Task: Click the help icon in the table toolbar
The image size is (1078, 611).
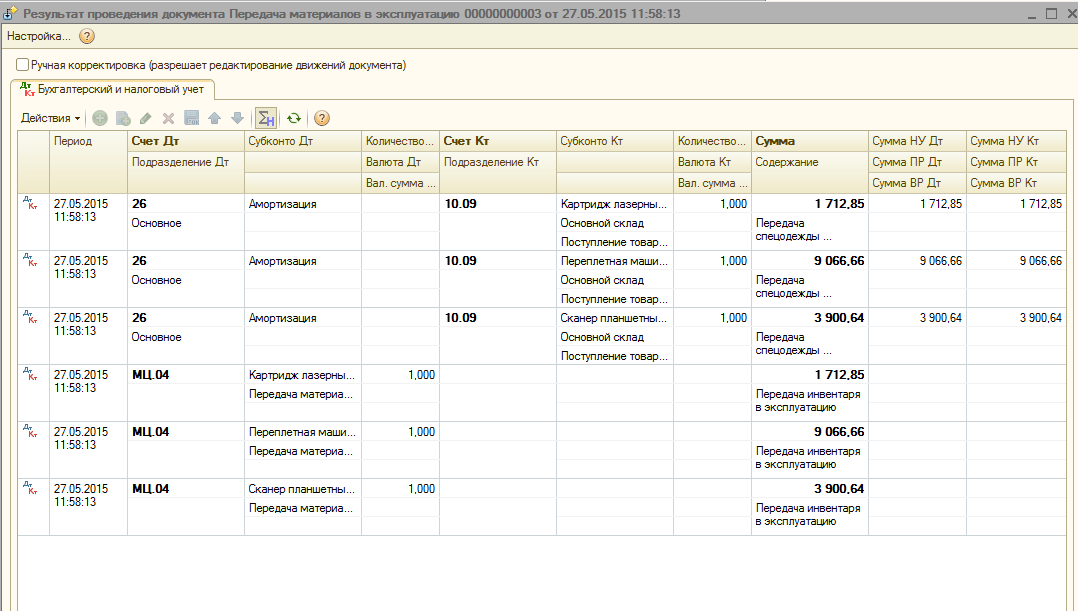Action: [322, 118]
